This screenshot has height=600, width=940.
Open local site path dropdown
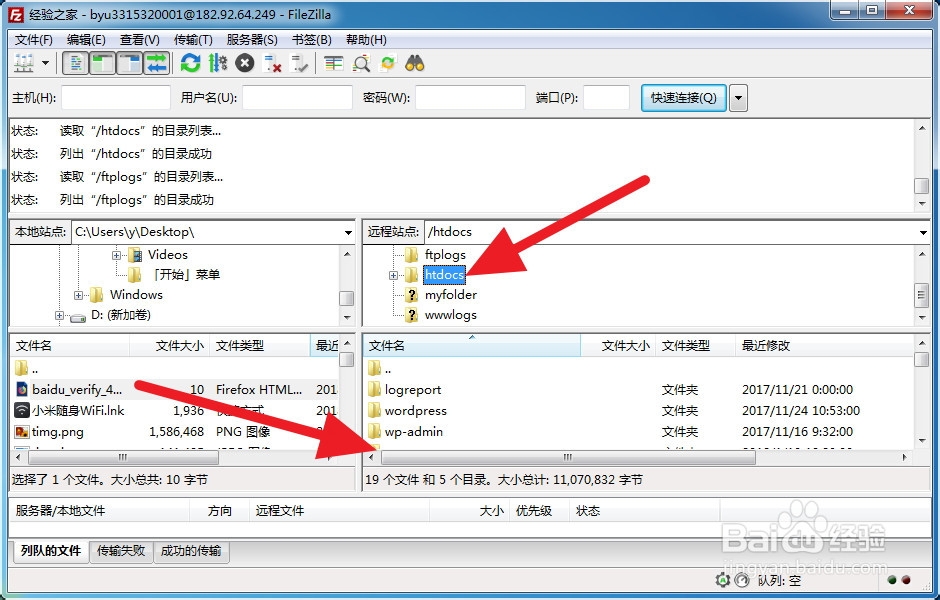tap(348, 233)
